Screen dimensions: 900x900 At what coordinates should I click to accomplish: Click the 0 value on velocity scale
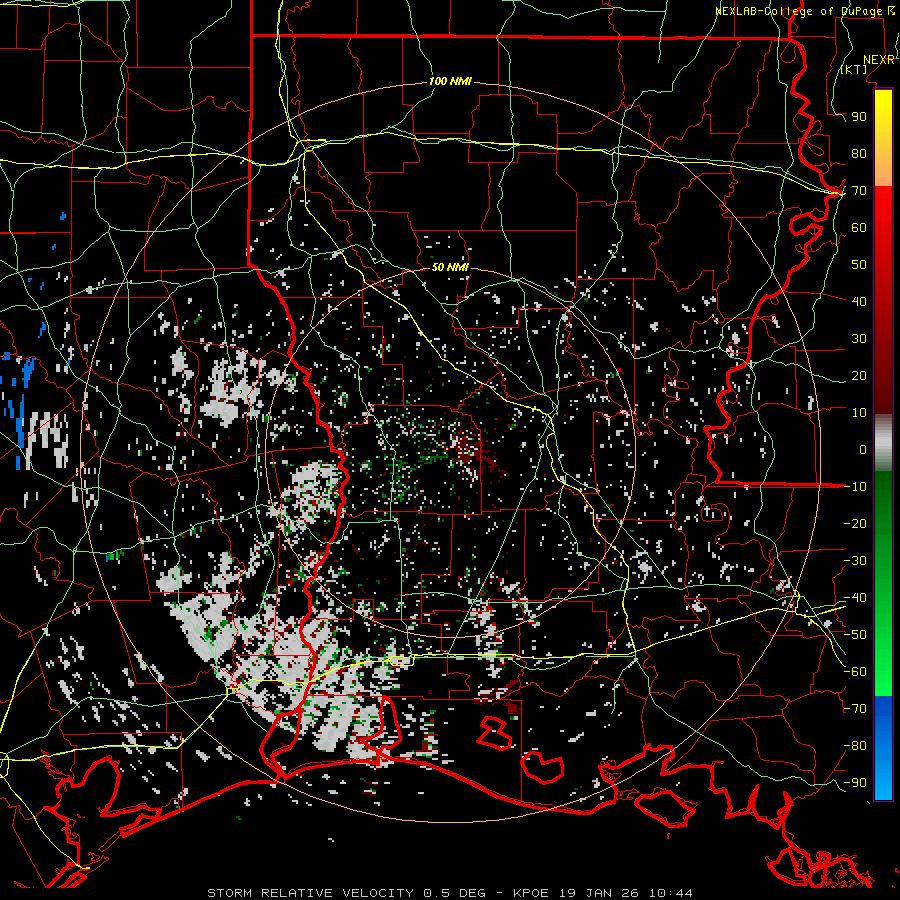(863, 449)
